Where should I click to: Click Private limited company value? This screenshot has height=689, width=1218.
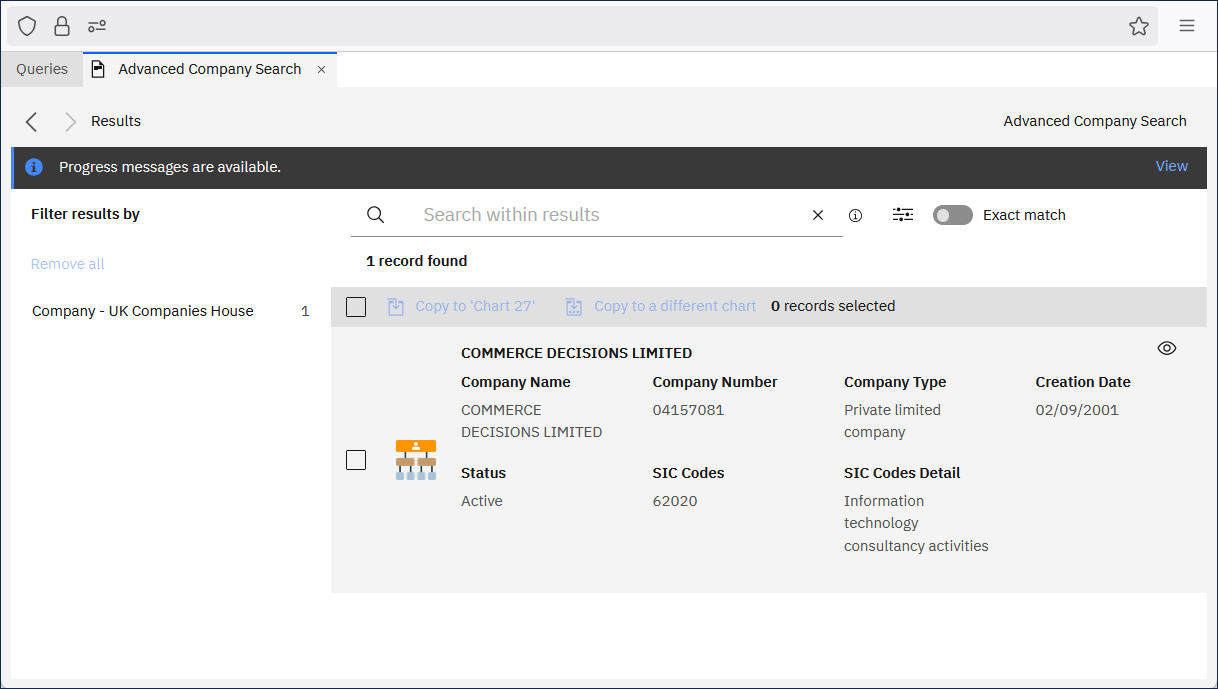[892, 421]
